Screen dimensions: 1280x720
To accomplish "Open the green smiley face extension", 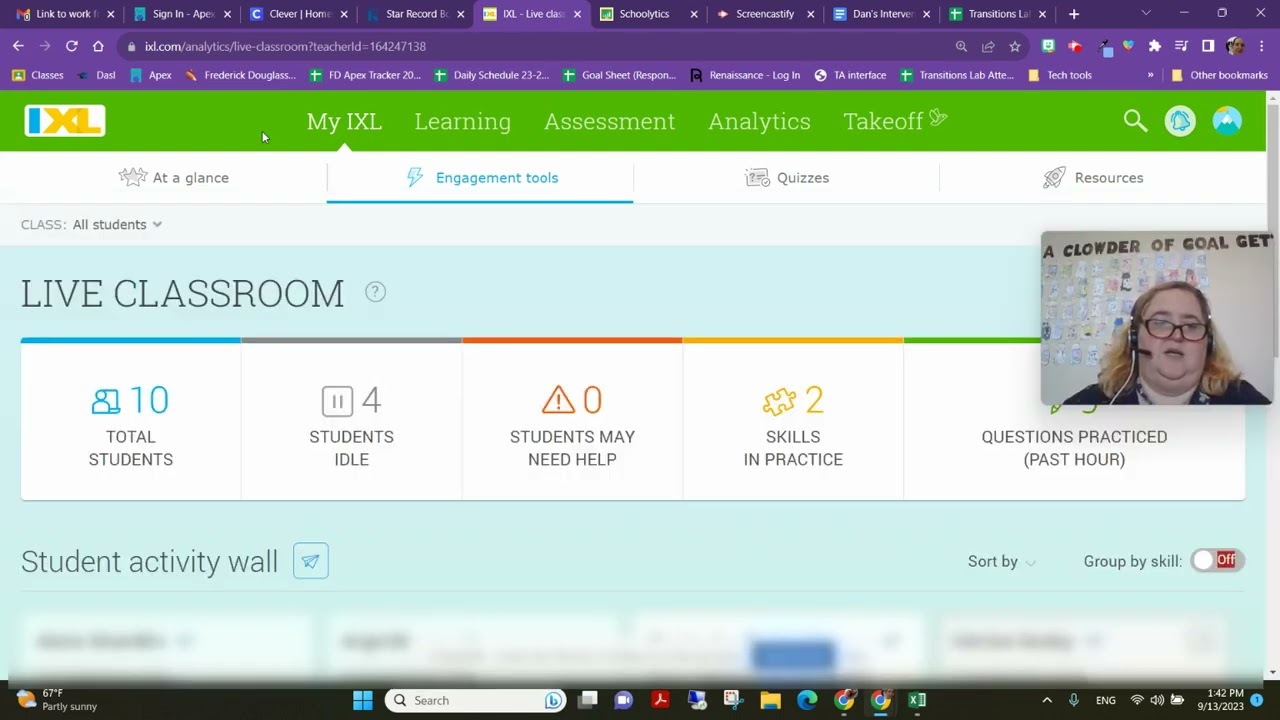I will tap(1048, 46).
